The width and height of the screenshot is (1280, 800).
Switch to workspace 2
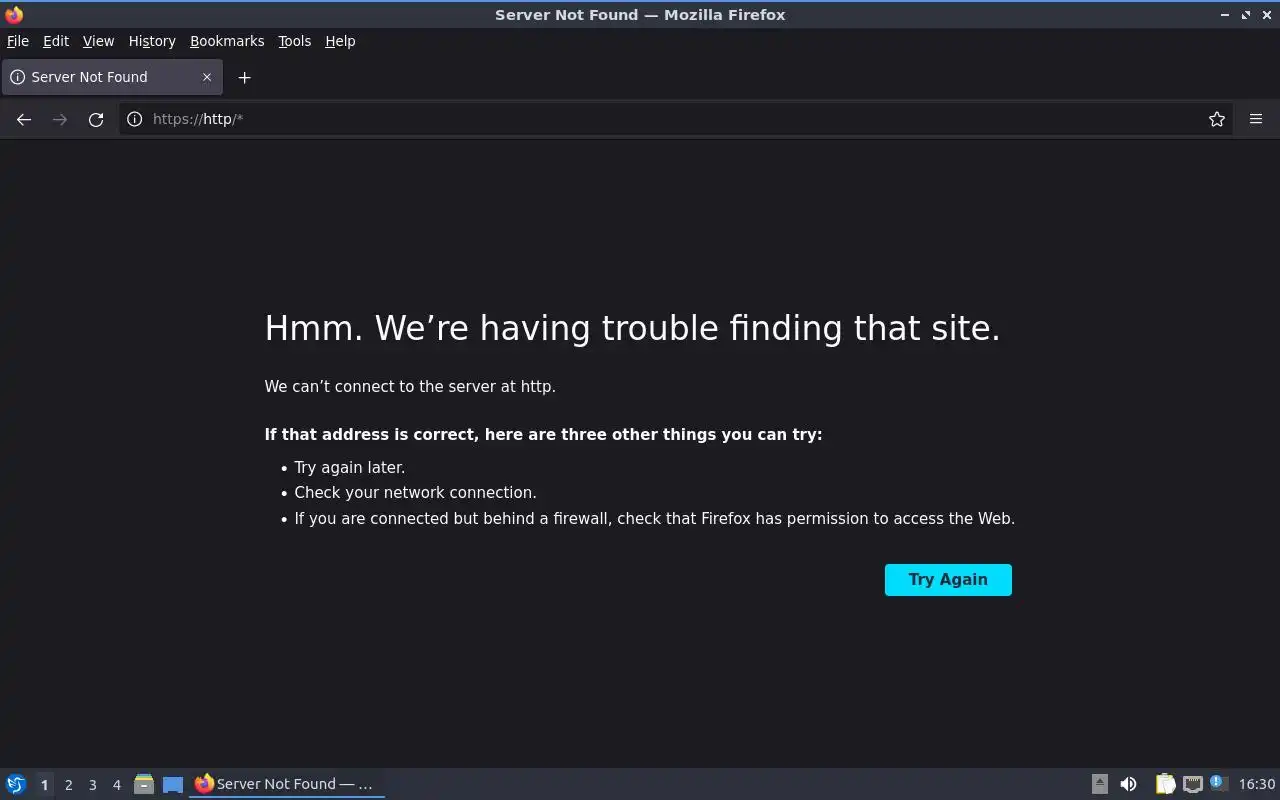pos(68,785)
